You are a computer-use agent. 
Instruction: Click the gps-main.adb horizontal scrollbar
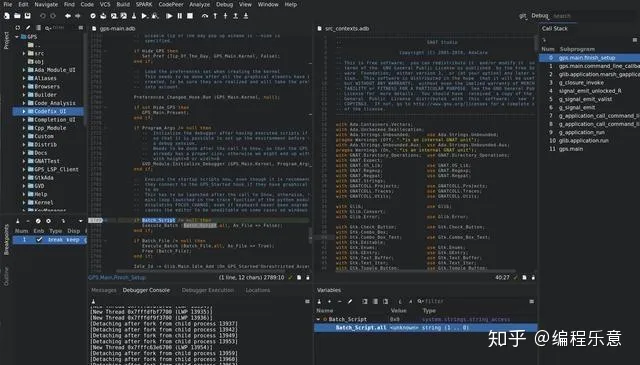point(200,271)
